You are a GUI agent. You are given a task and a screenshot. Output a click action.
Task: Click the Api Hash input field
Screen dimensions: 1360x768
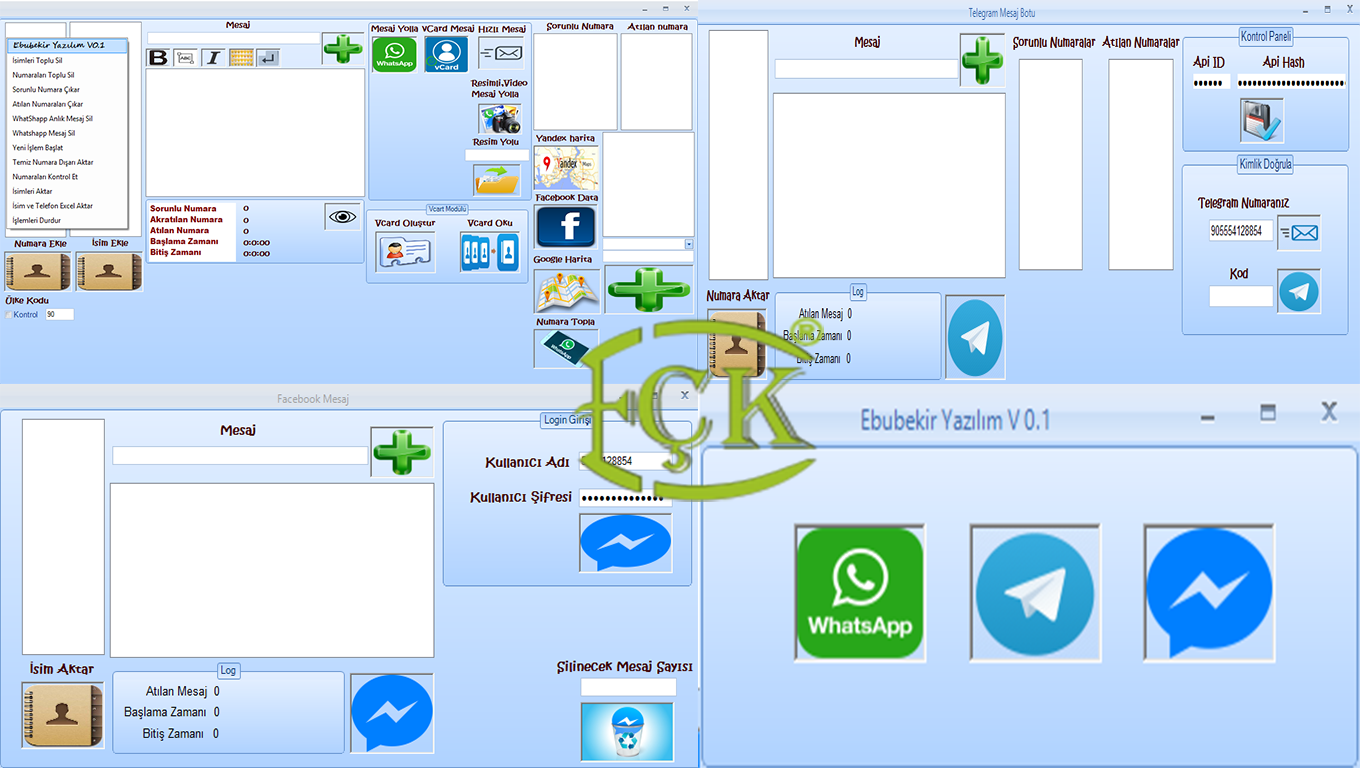pyautogui.click(x=1291, y=82)
